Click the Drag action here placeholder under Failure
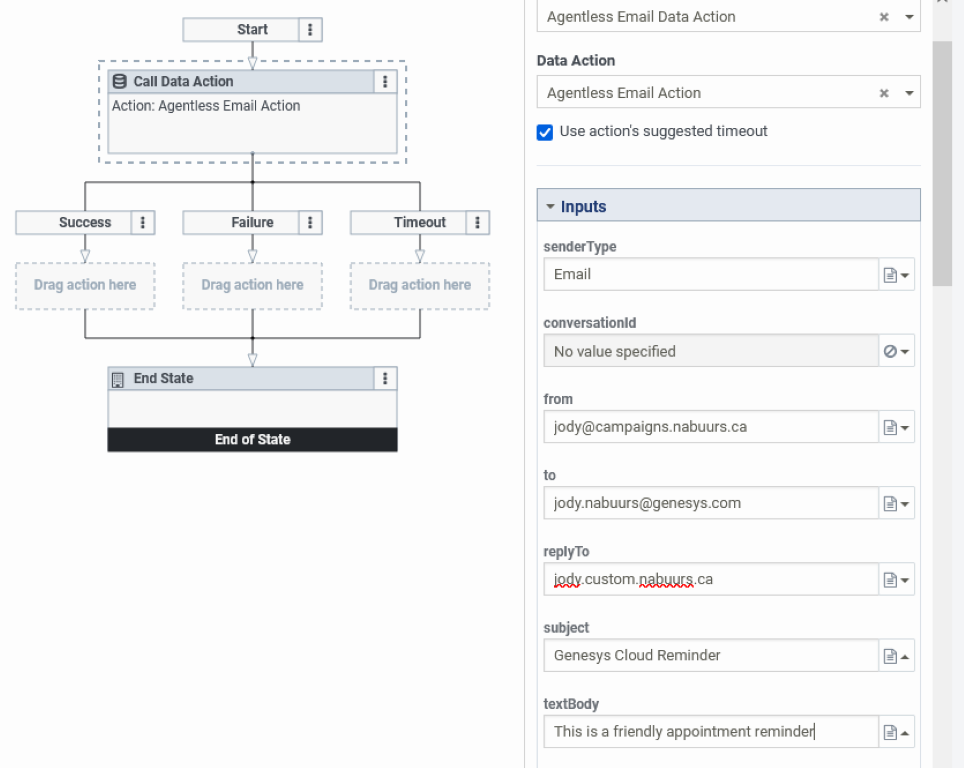 pos(252,285)
